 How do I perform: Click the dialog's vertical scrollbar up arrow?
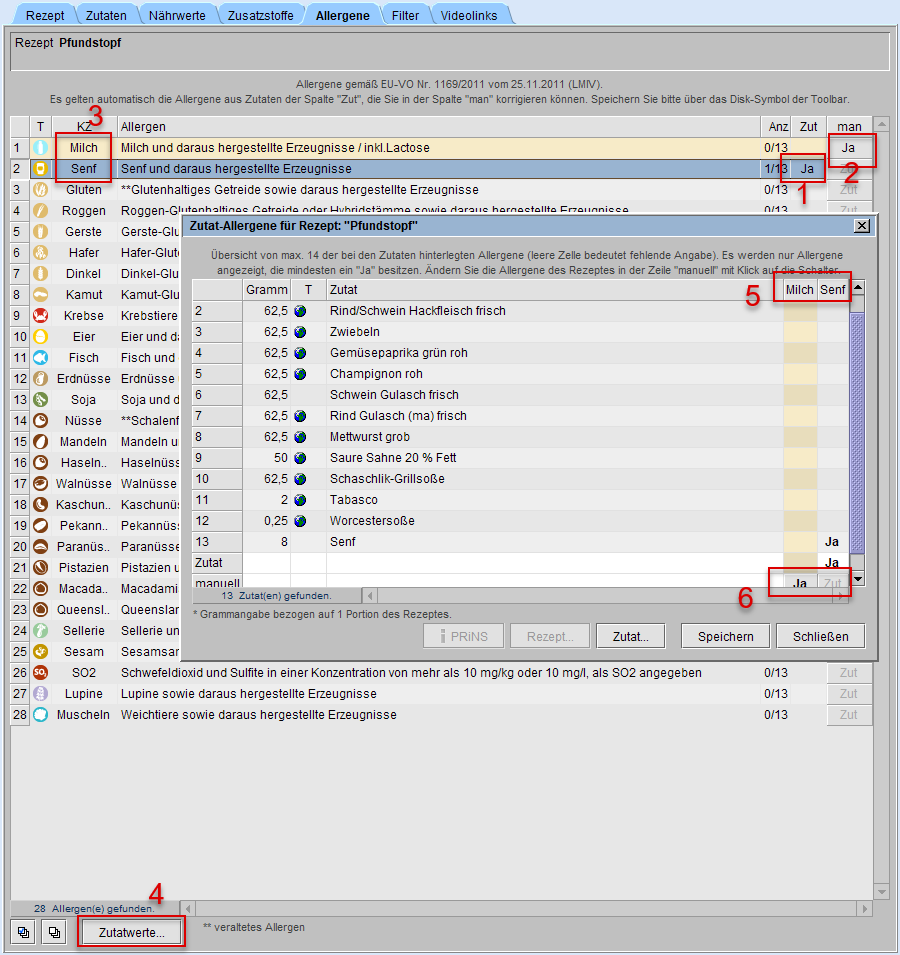point(857,289)
